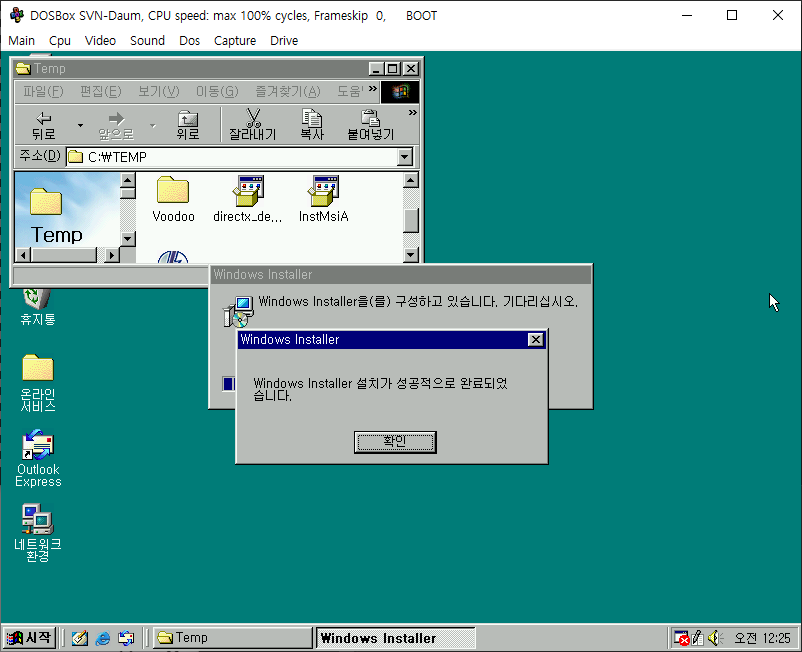The height and width of the screenshot is (652, 802).
Task: Click the Windows logo throbber icon
Action: (400, 92)
